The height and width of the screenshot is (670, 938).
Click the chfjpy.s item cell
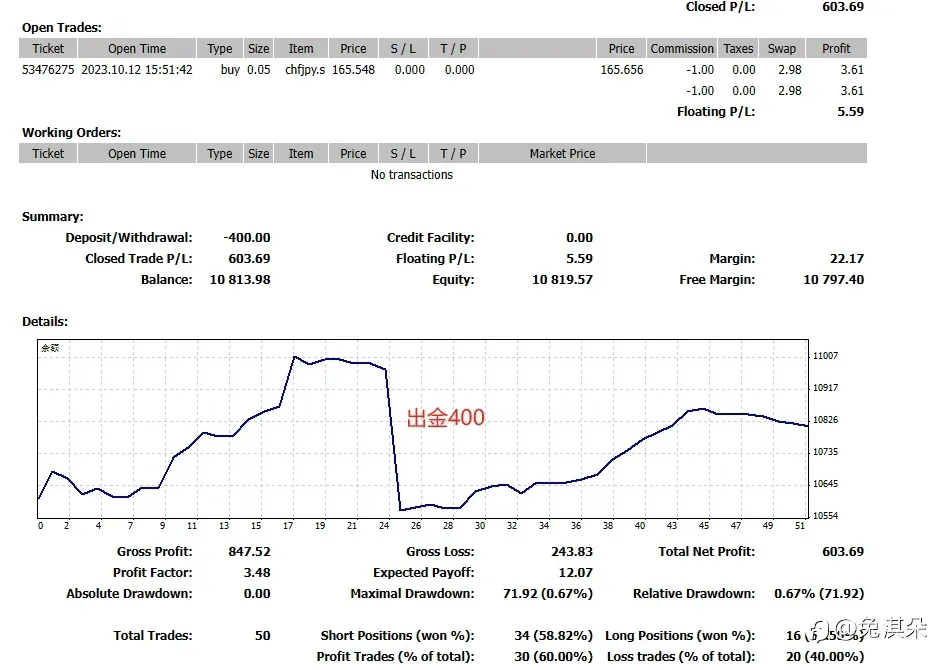coord(304,70)
